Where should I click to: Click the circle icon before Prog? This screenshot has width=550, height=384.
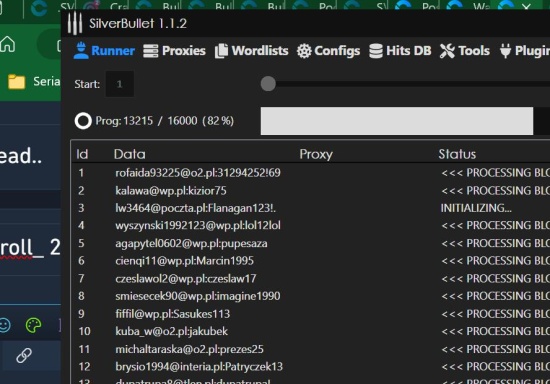tap(83, 121)
